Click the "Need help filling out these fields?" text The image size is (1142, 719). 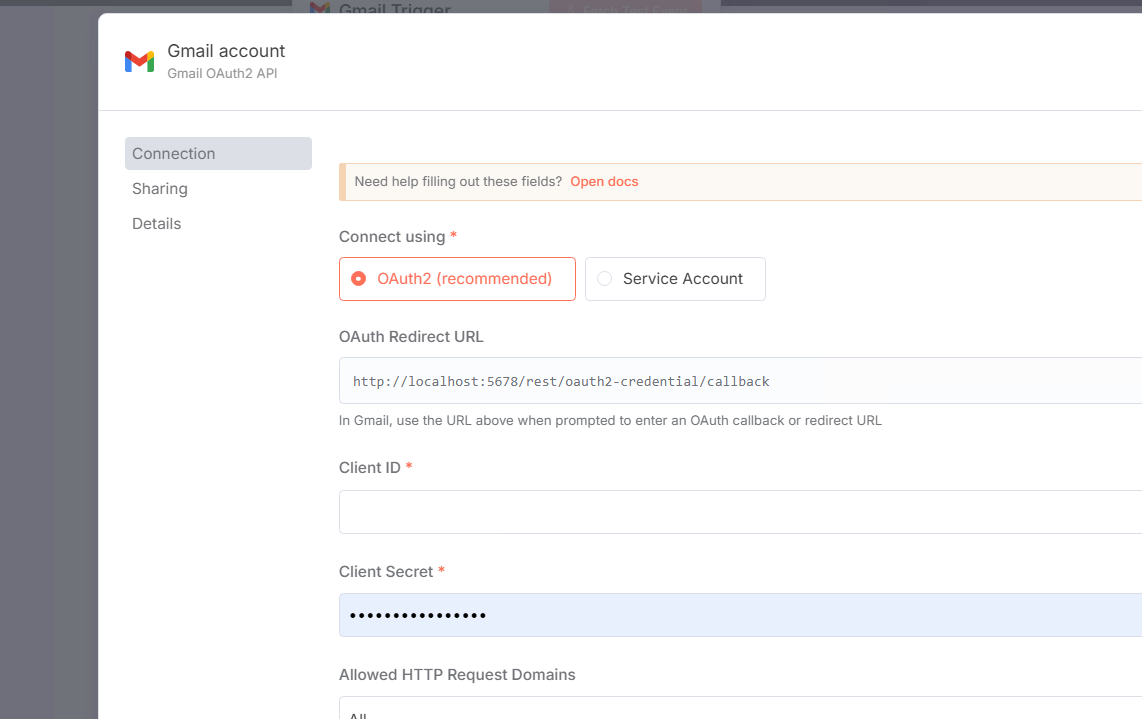[x=458, y=182]
